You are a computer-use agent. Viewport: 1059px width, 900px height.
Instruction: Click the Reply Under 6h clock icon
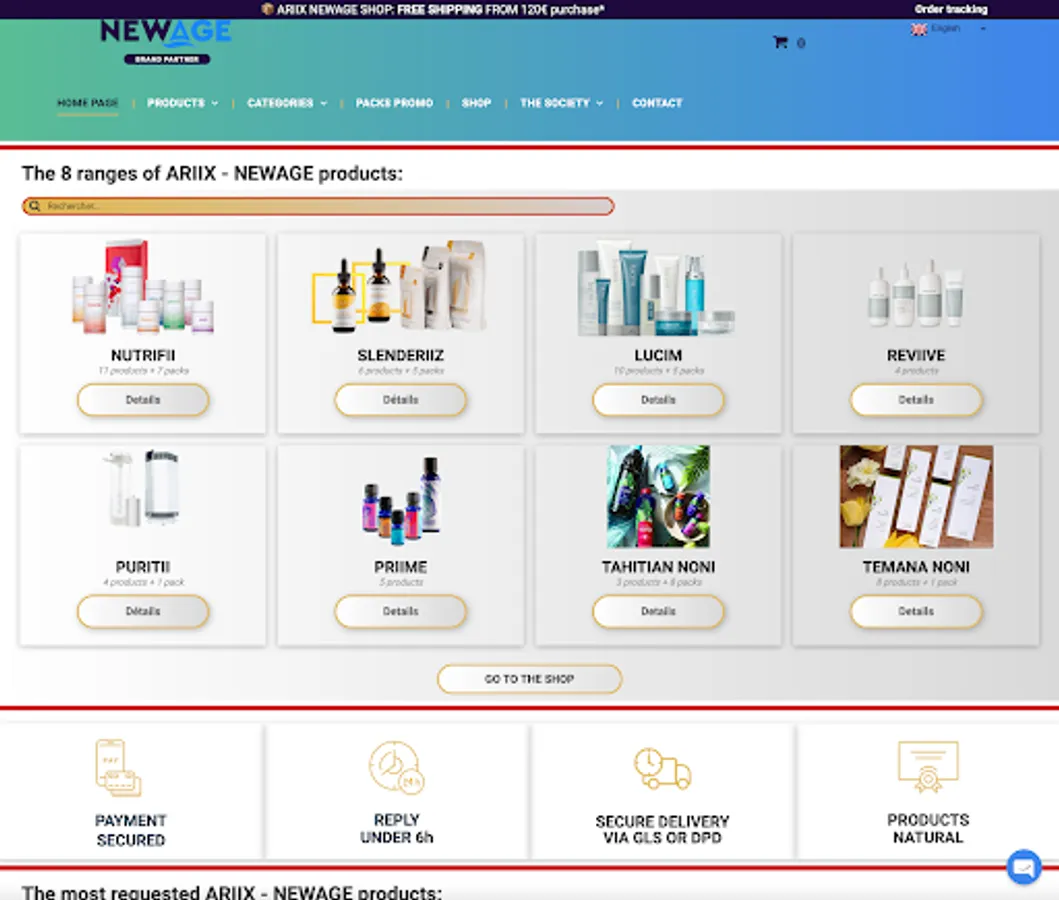tap(396, 767)
